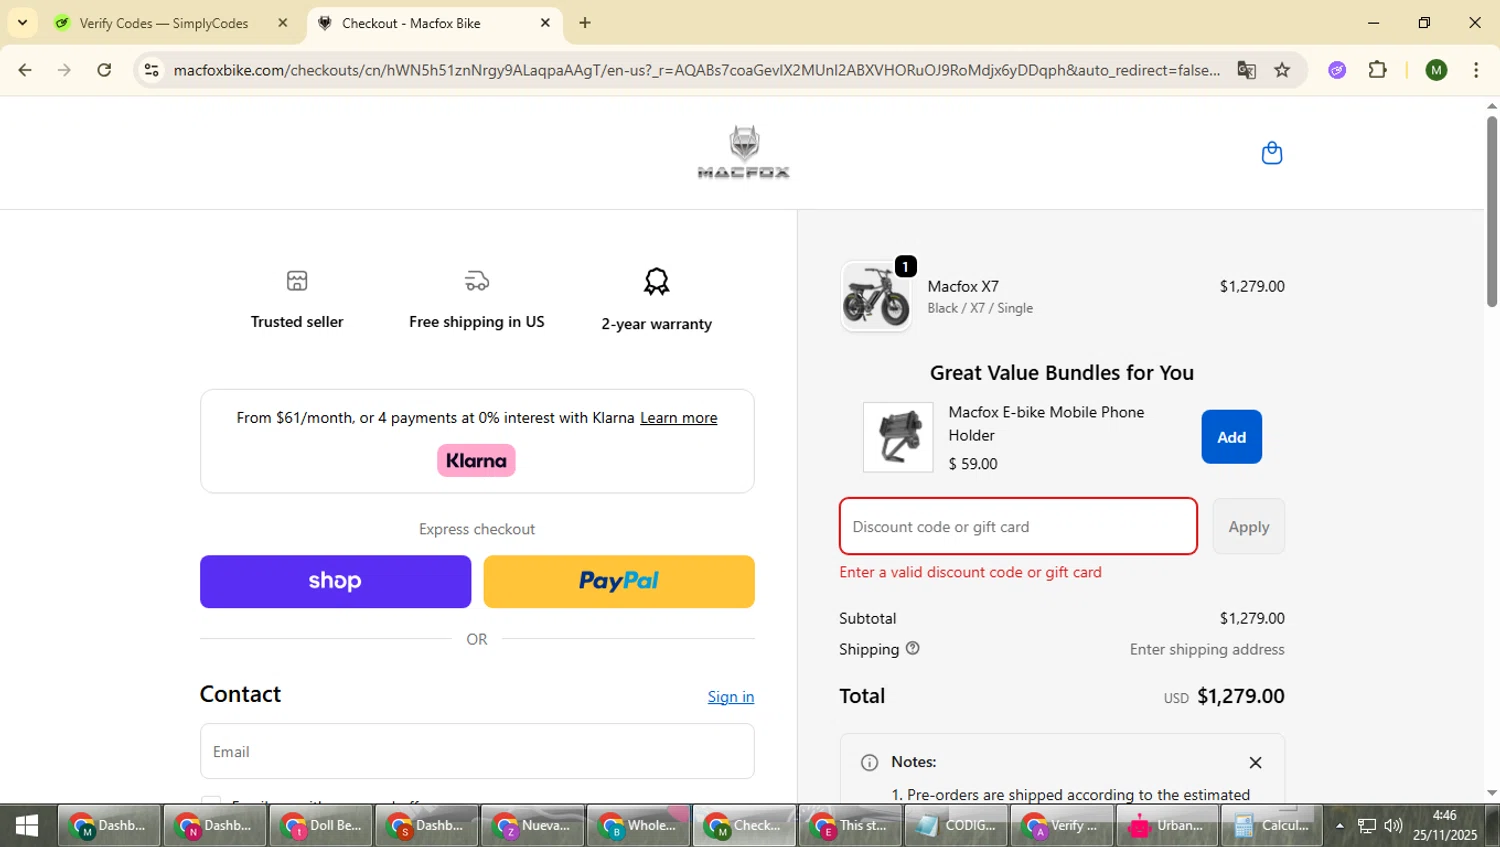
Task: Apply the discount code
Action: [x=1248, y=527]
